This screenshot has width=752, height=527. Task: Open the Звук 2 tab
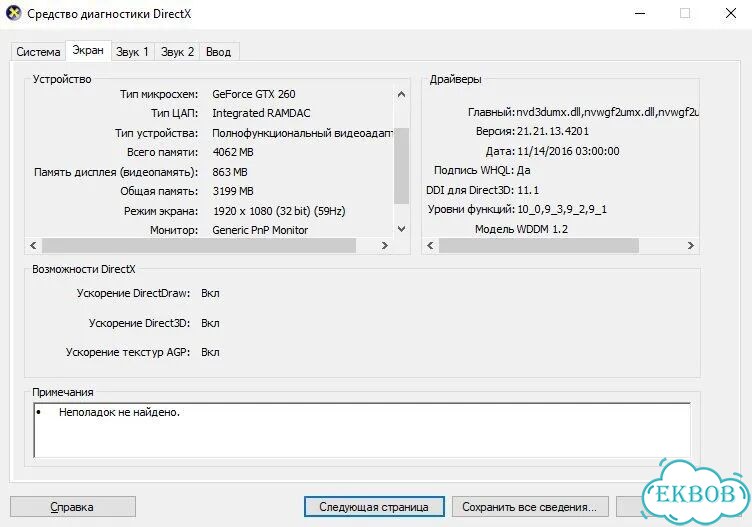tap(177, 52)
